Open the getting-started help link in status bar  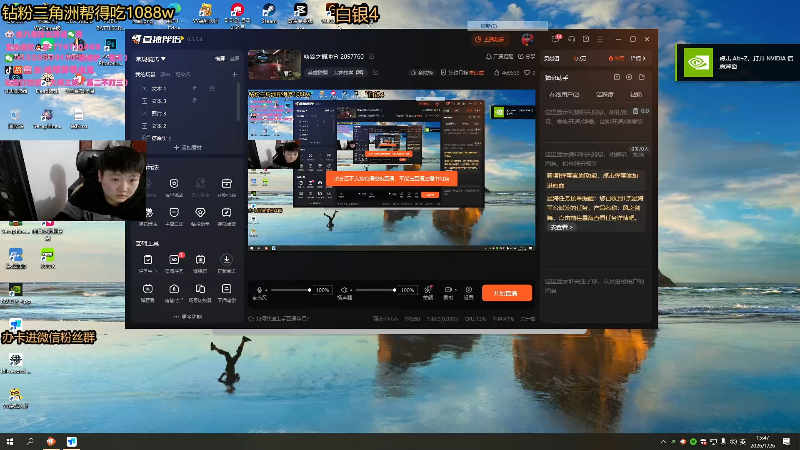279,318
